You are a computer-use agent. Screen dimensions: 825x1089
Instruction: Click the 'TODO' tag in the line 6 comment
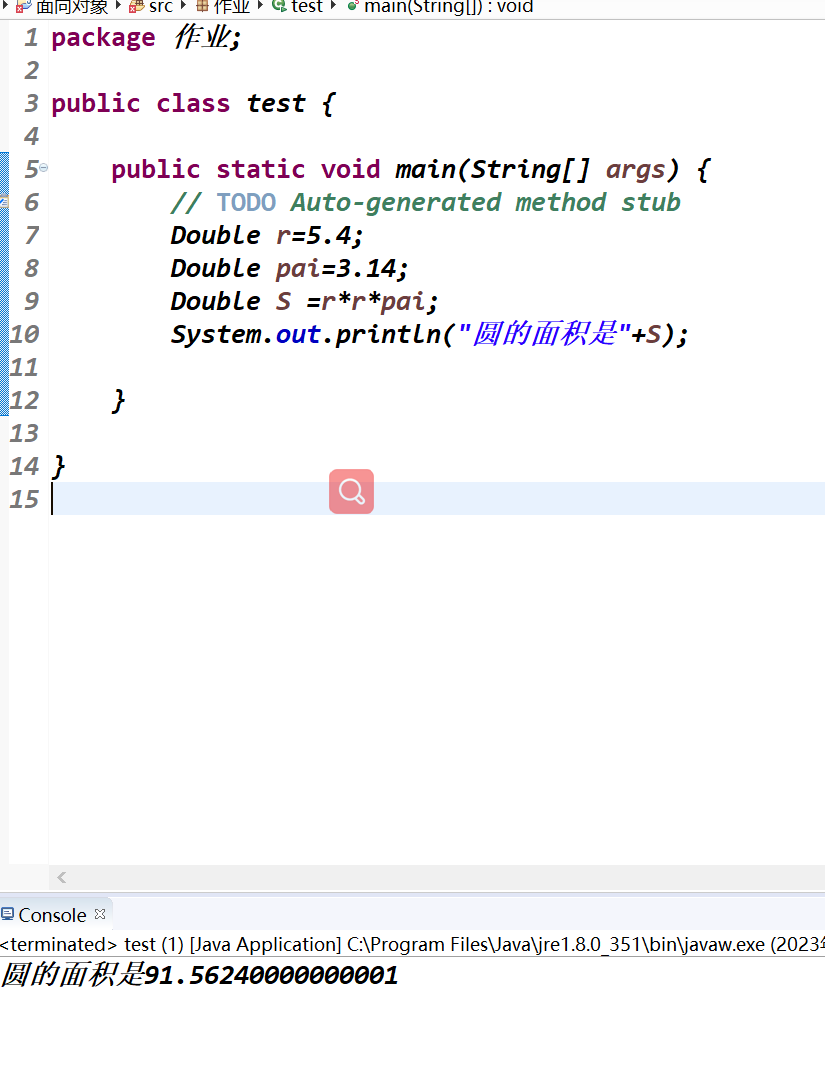tap(246, 202)
